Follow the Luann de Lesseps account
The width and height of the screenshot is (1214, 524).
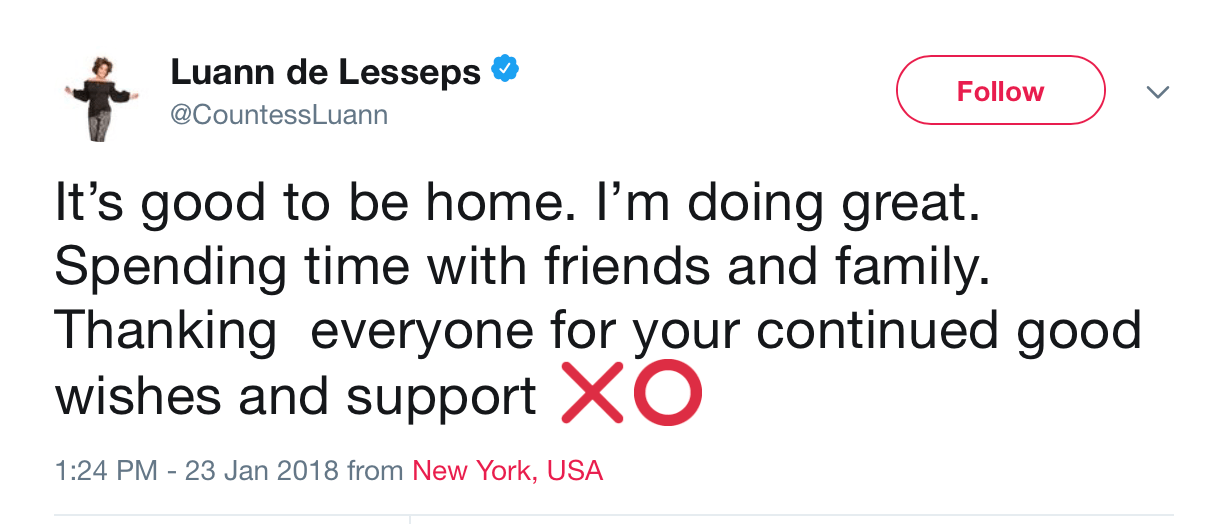coord(999,91)
